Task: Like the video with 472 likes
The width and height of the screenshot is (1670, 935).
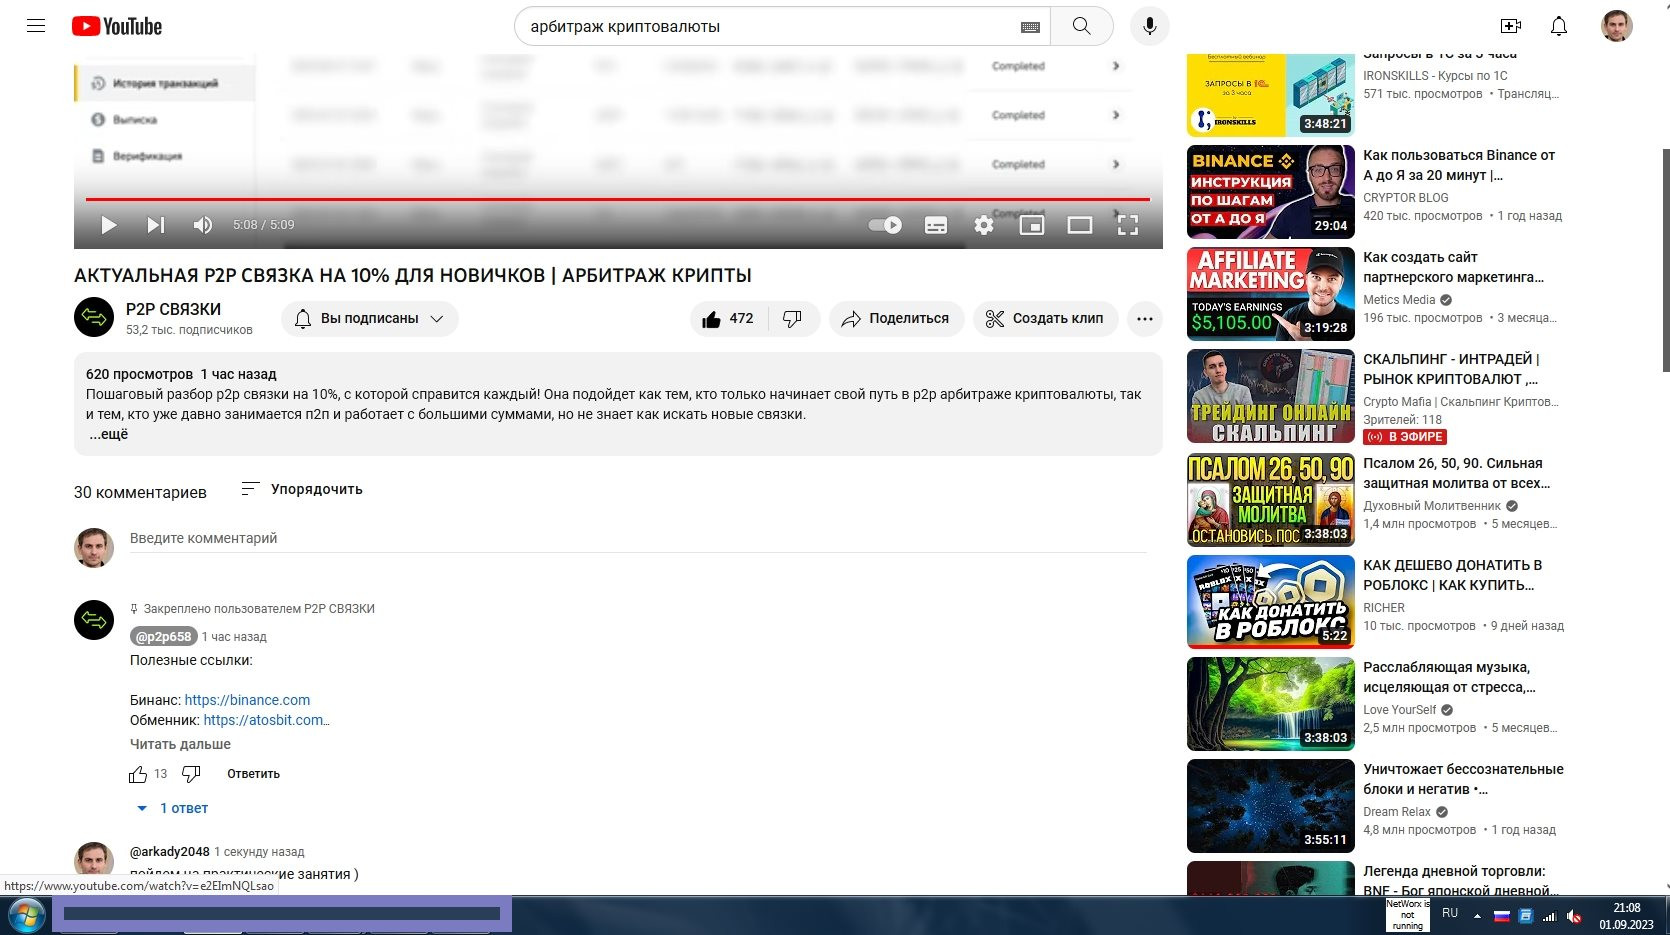Action: [729, 318]
